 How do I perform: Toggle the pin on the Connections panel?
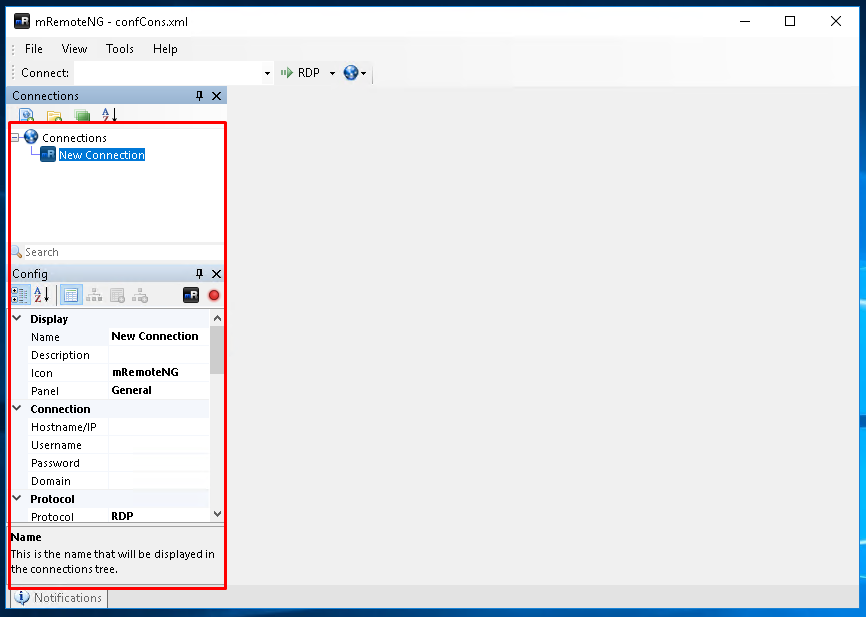coord(198,95)
